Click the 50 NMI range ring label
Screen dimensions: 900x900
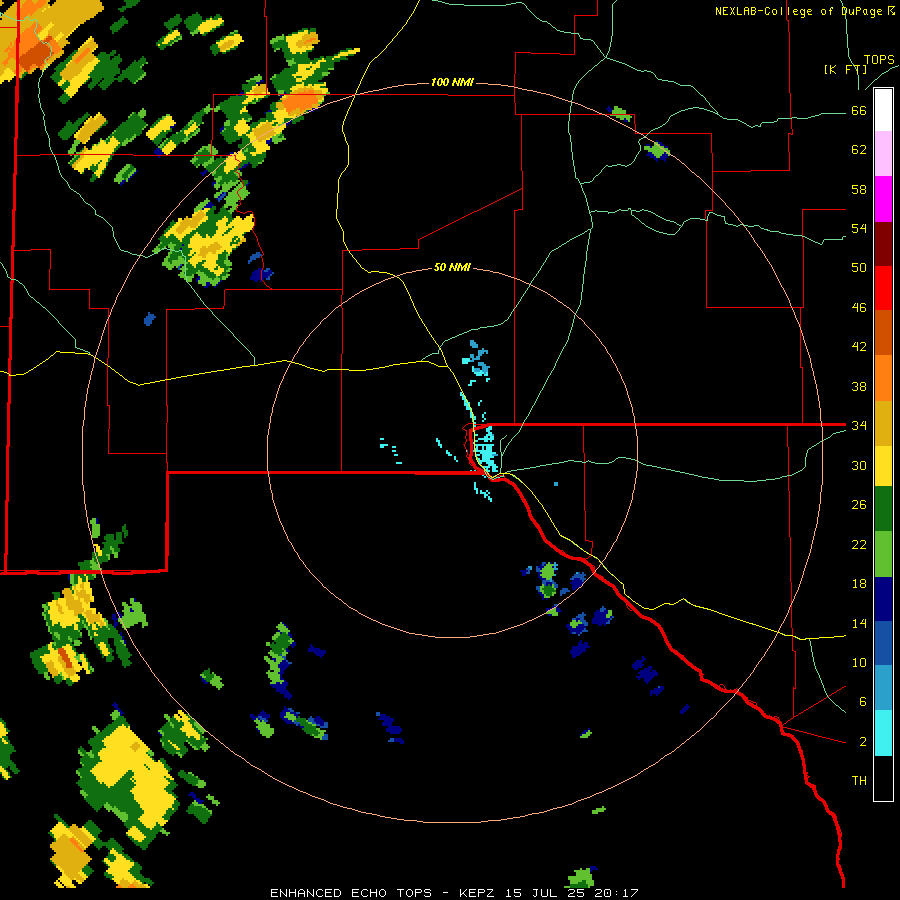452,267
